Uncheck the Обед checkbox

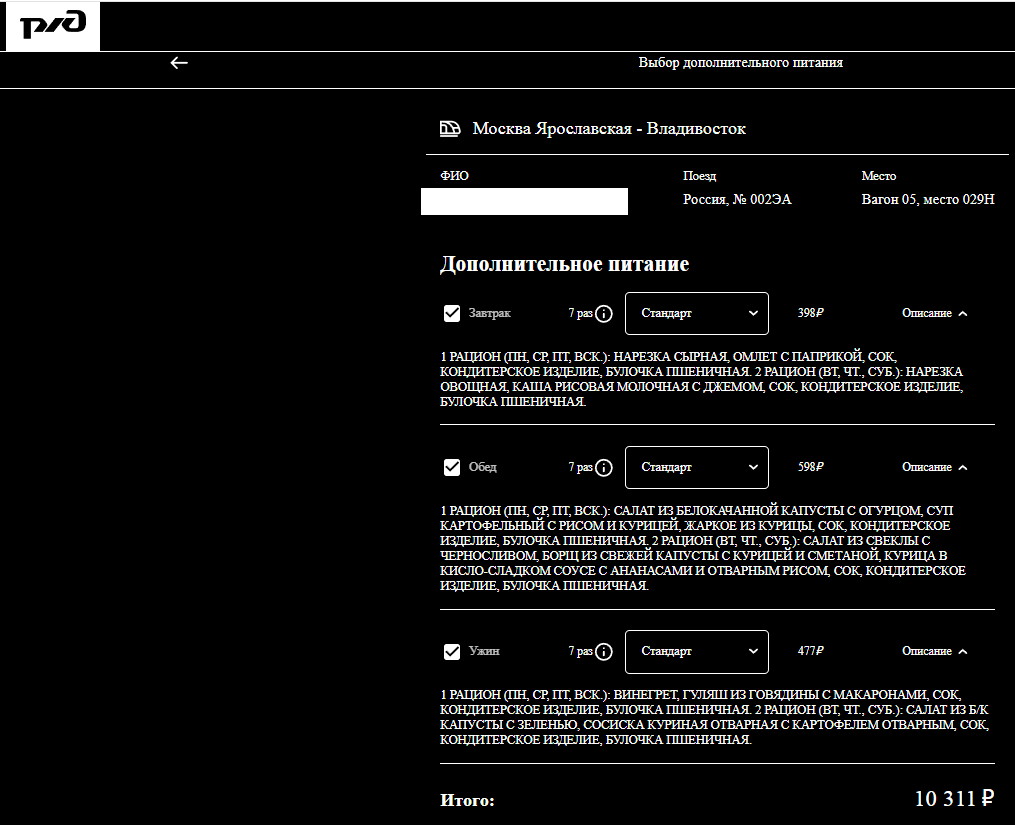coord(452,468)
